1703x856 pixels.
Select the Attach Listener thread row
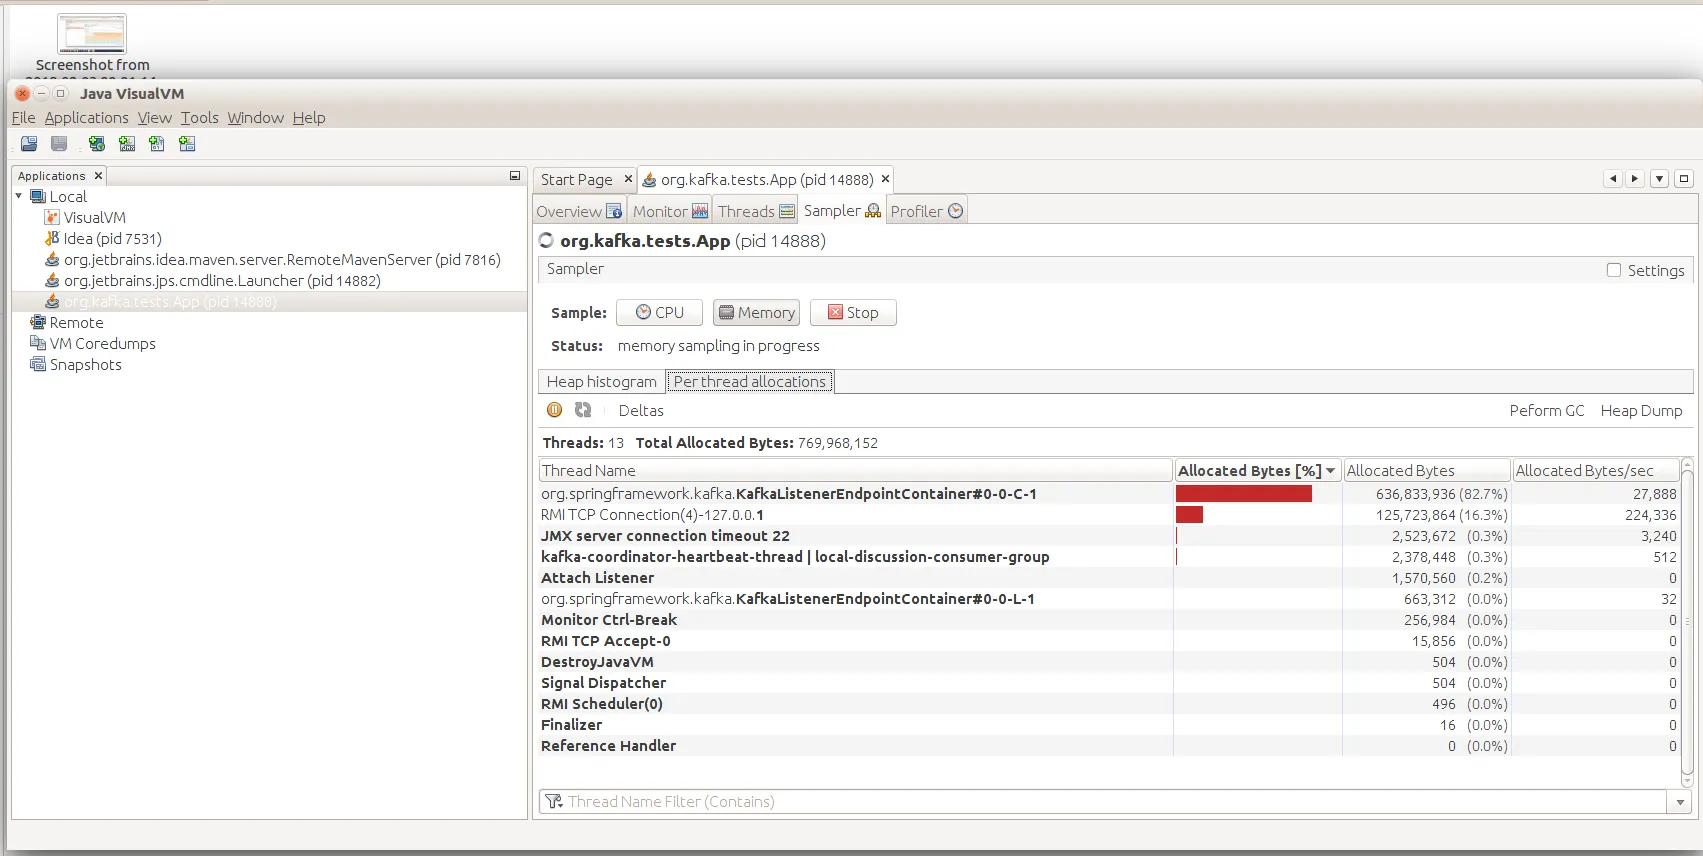(1109, 578)
